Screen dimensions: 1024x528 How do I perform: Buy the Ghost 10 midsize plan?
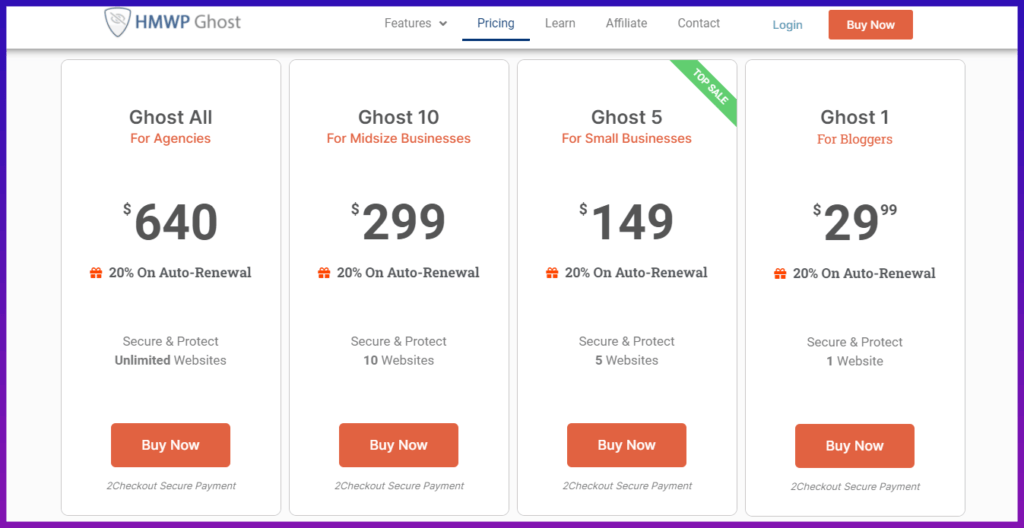pos(398,445)
